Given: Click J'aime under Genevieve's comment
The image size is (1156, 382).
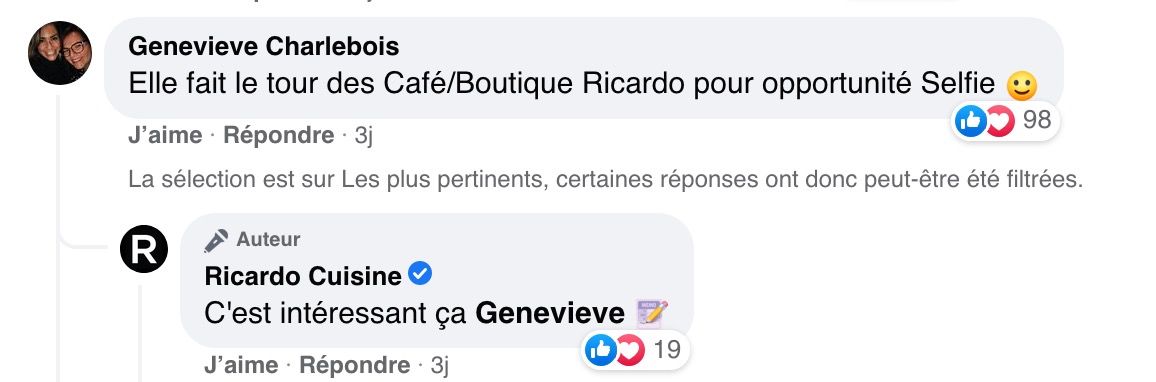Looking at the screenshot, I should click(x=165, y=136).
